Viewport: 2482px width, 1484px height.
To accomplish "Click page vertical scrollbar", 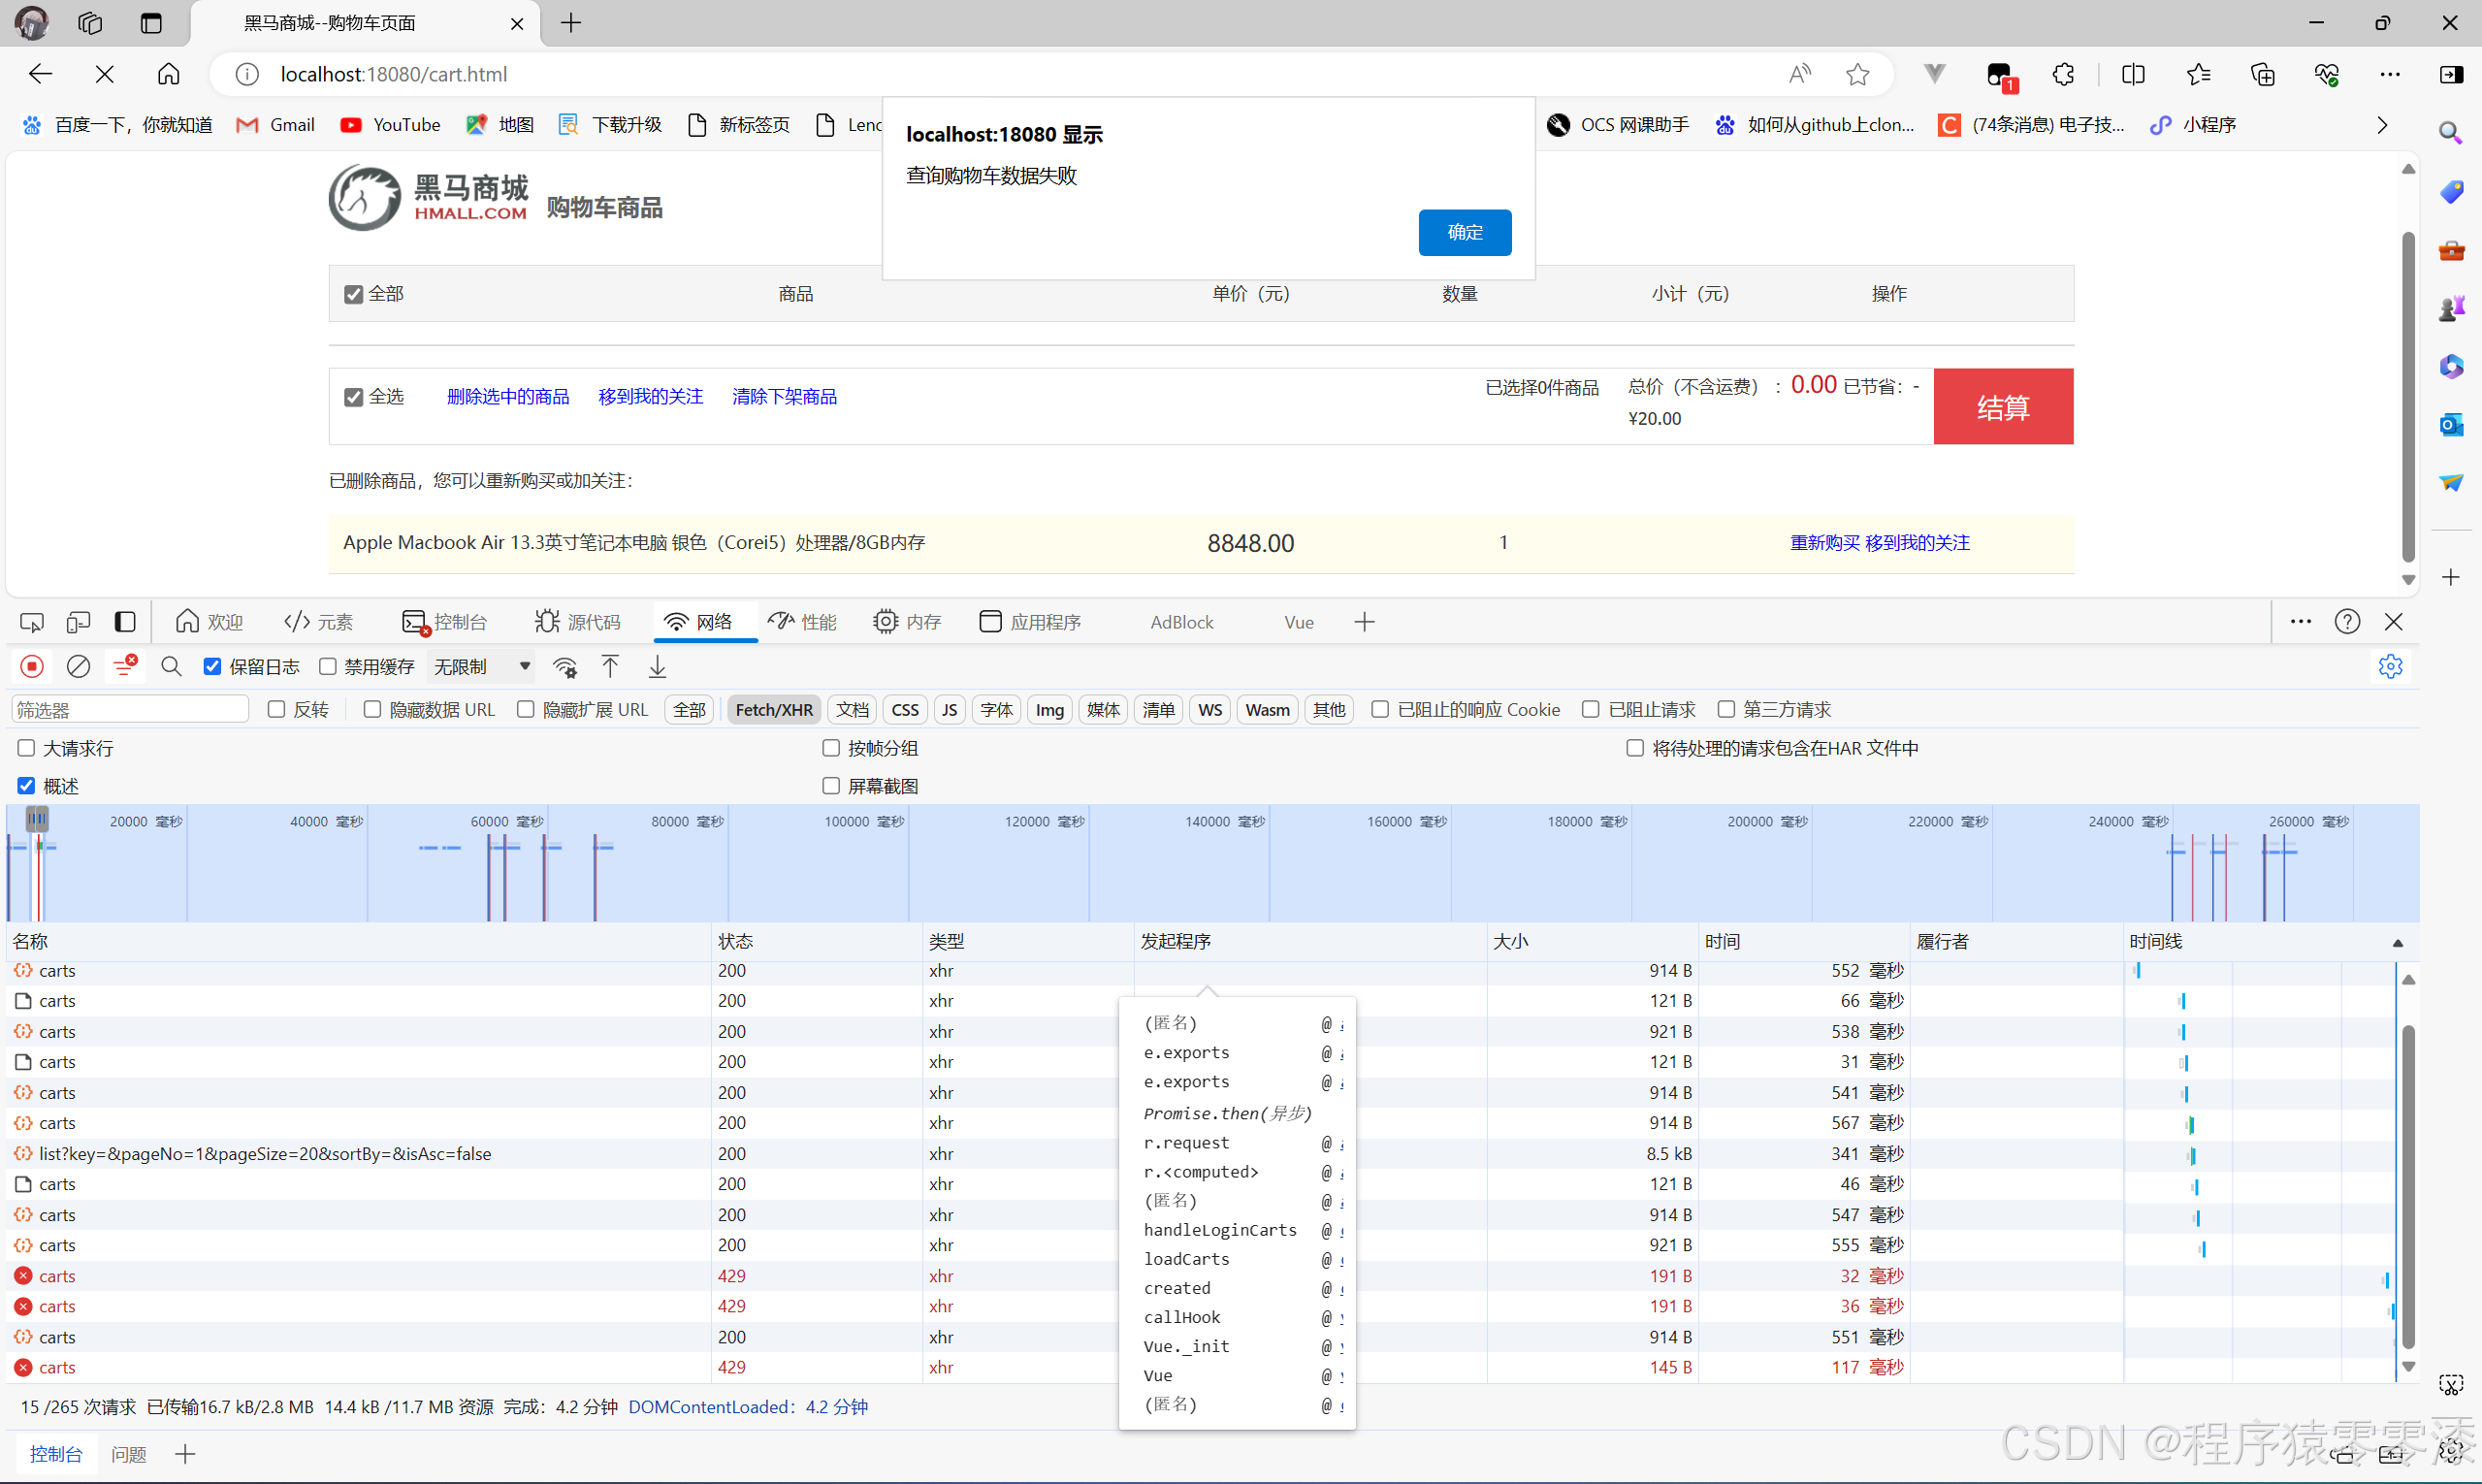I will click(x=2408, y=396).
